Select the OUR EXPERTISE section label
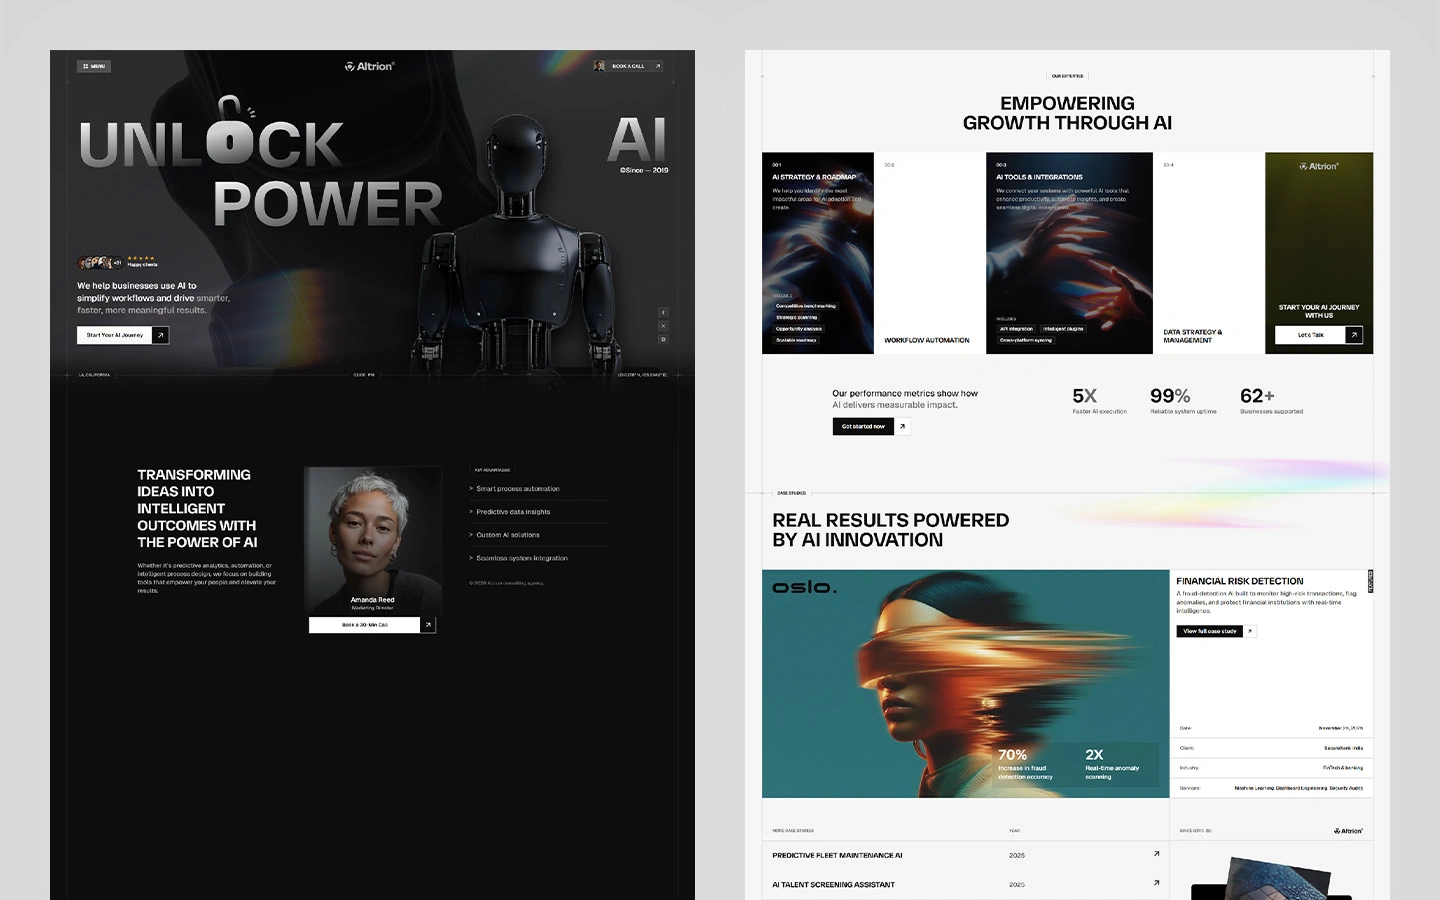1440x900 pixels. pos(1068,76)
